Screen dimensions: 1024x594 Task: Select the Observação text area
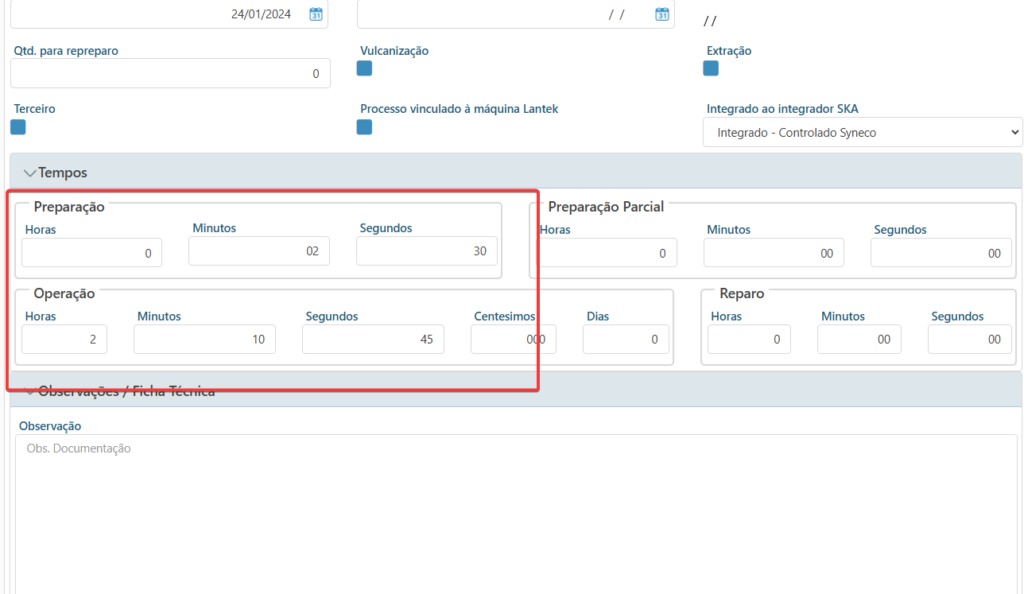(x=516, y=514)
